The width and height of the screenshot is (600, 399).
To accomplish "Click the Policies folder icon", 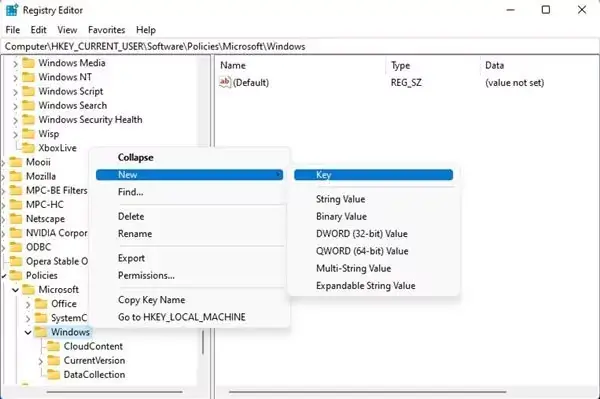I will tap(16, 275).
